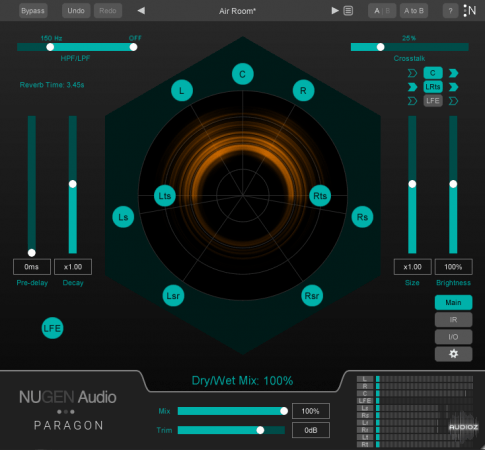Image resolution: width=485 pixels, height=450 pixels.
Task: Click the right arrow beside C crosstalk
Action: tap(453, 73)
